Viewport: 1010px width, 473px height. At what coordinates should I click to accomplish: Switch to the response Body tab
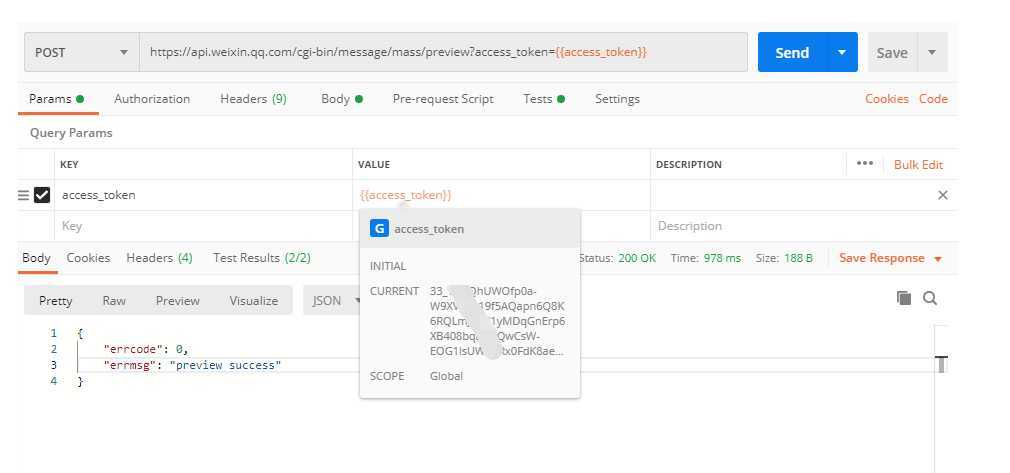point(36,258)
